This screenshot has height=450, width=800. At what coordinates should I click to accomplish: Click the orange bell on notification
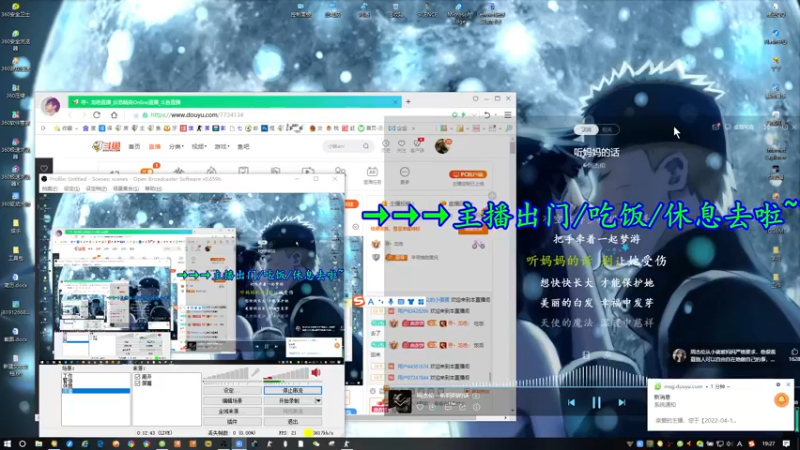tap(781, 400)
